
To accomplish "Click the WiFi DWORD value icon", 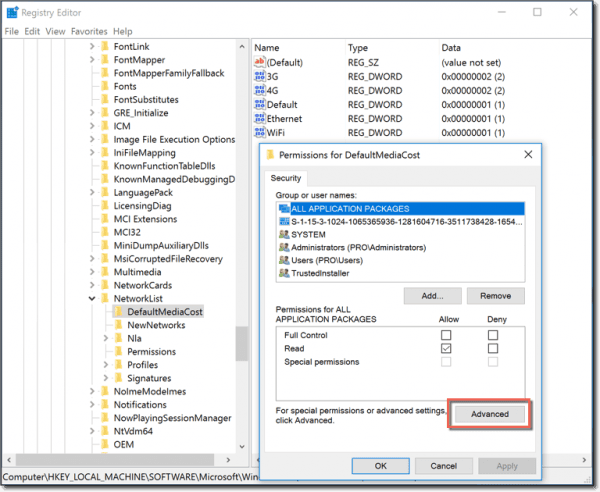I will (259, 132).
